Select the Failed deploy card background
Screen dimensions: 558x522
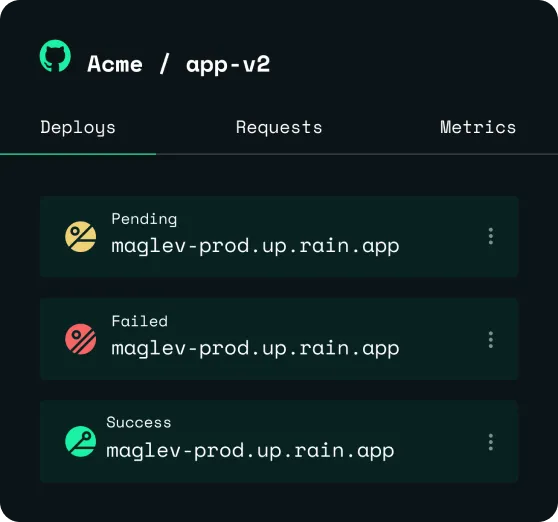tap(279, 339)
